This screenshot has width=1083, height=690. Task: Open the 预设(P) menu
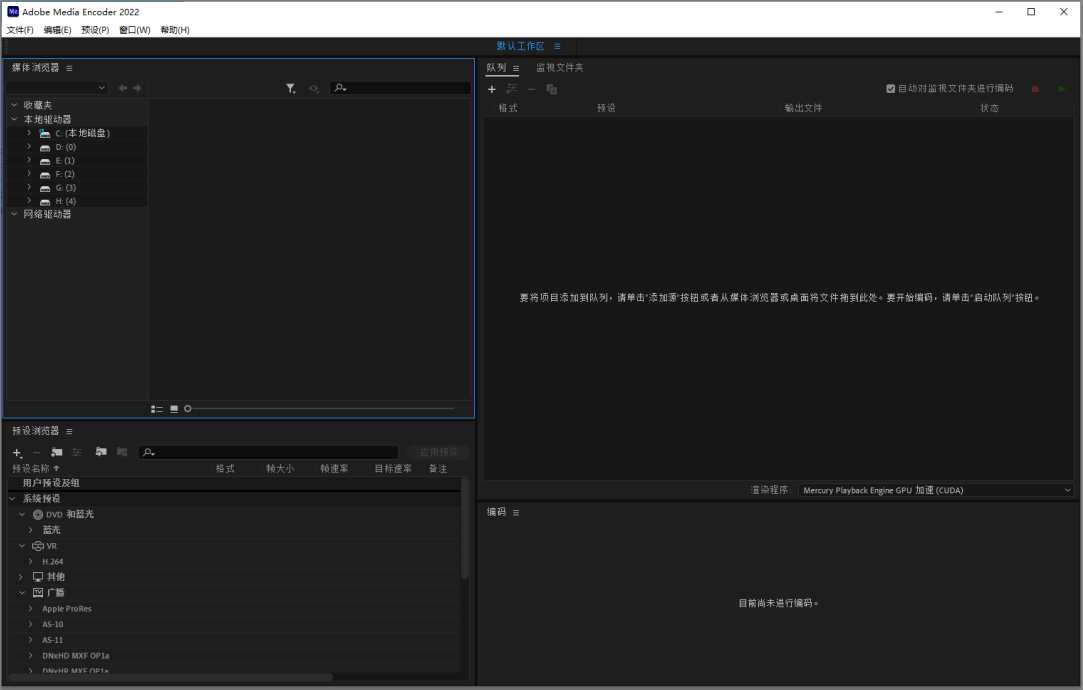point(95,30)
